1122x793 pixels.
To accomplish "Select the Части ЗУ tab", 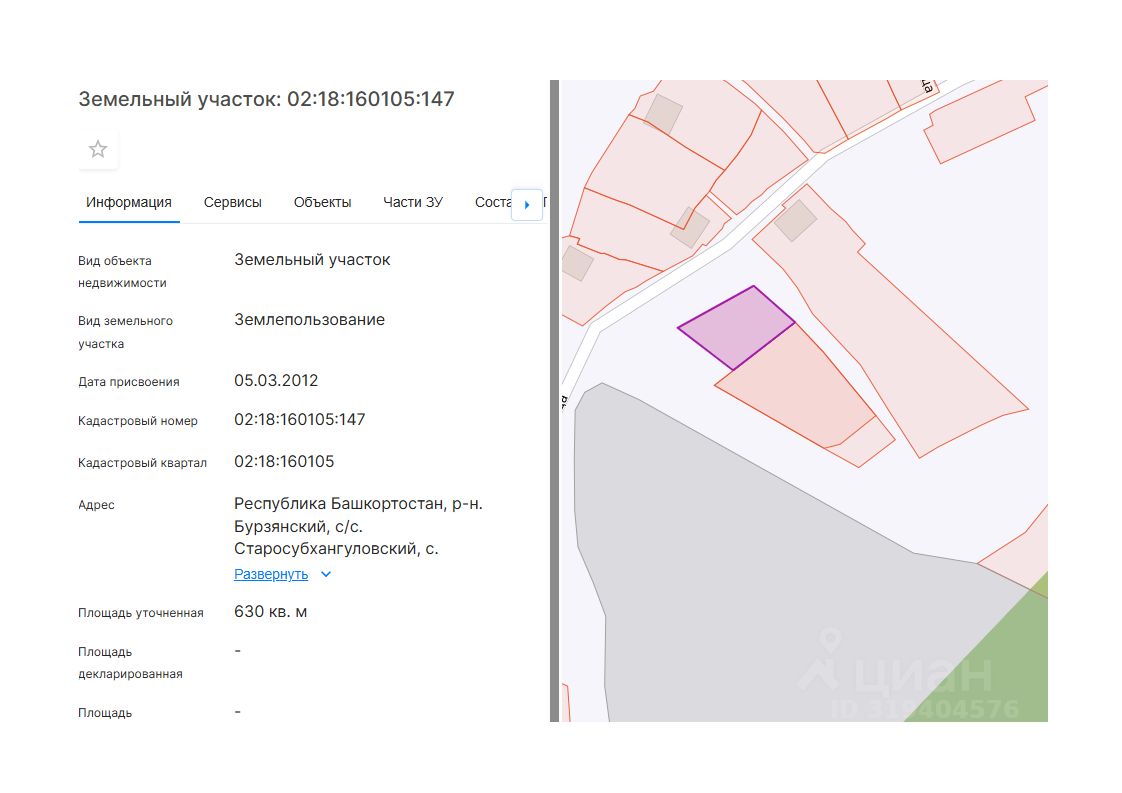I will click(x=413, y=203).
